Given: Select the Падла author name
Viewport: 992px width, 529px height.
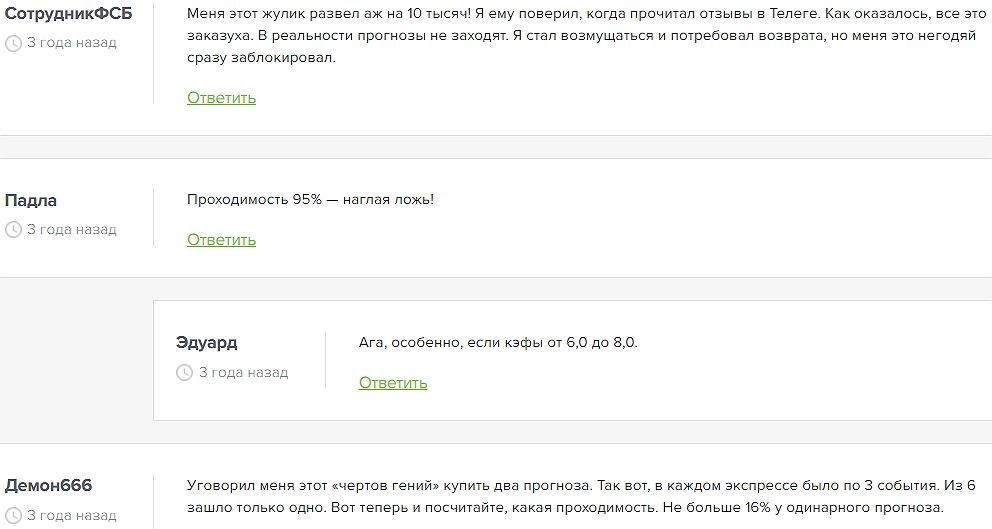Looking at the screenshot, I should coord(30,201).
